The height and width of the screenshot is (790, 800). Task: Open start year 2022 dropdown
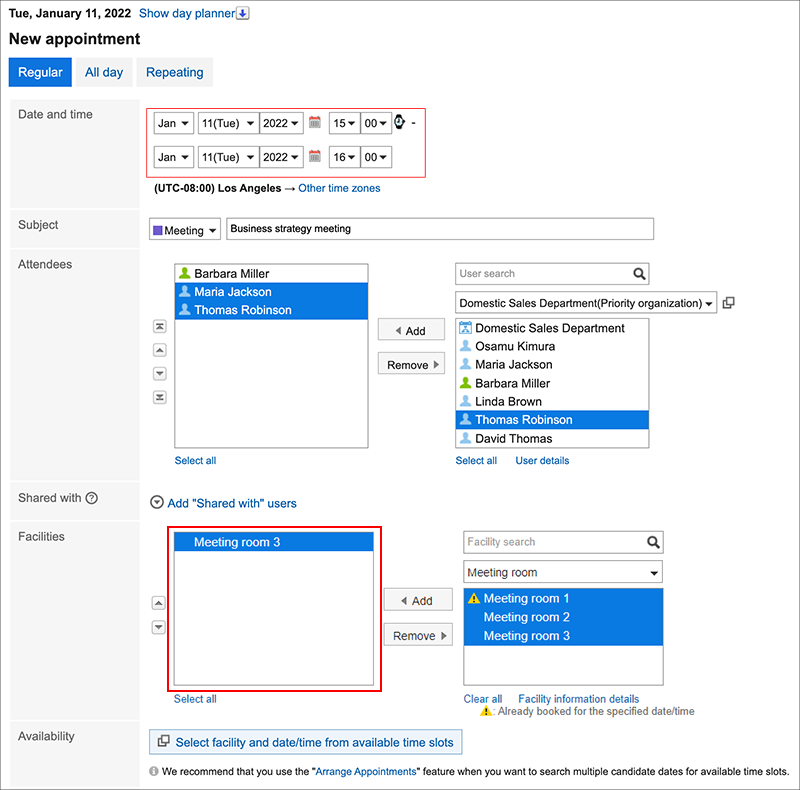pos(281,123)
